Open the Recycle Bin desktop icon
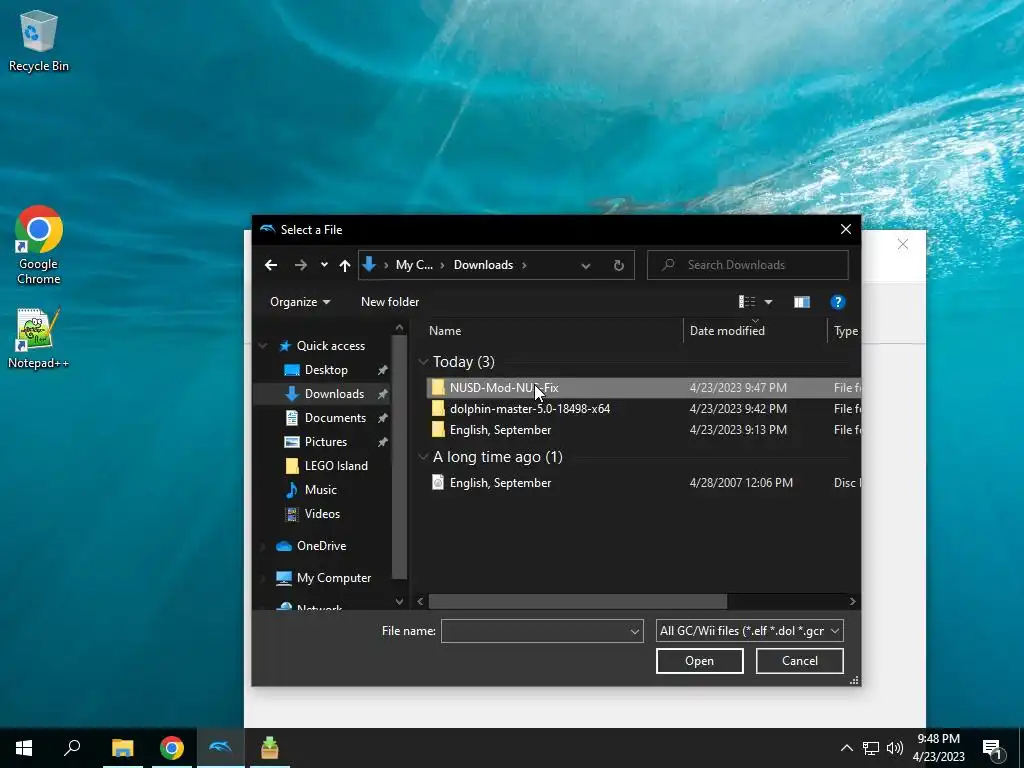 pyautogui.click(x=39, y=40)
